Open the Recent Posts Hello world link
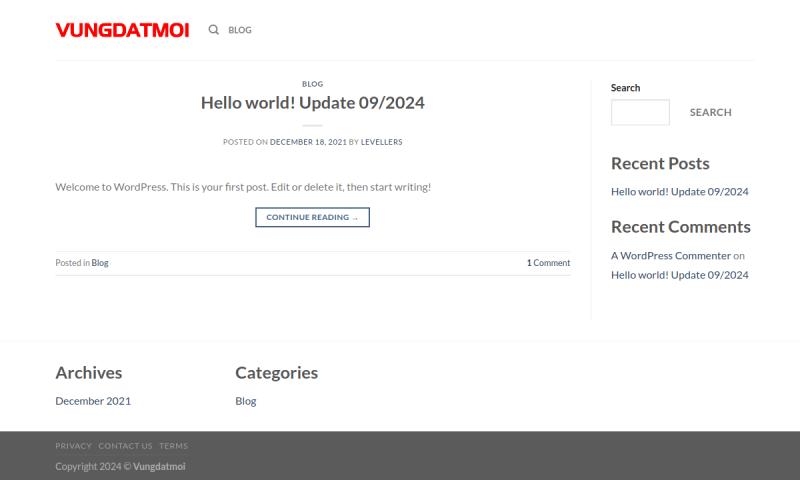800x480 pixels. [680, 191]
